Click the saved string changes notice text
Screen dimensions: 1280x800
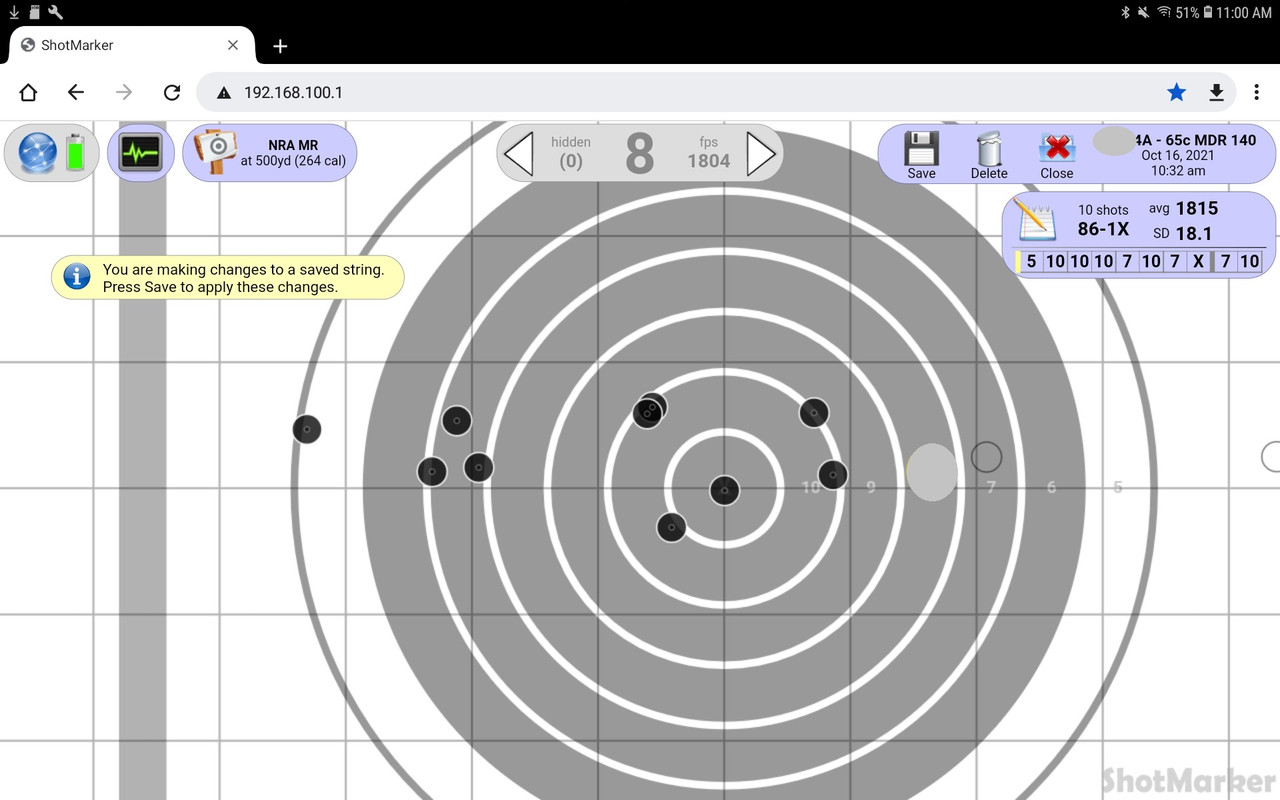tap(243, 278)
